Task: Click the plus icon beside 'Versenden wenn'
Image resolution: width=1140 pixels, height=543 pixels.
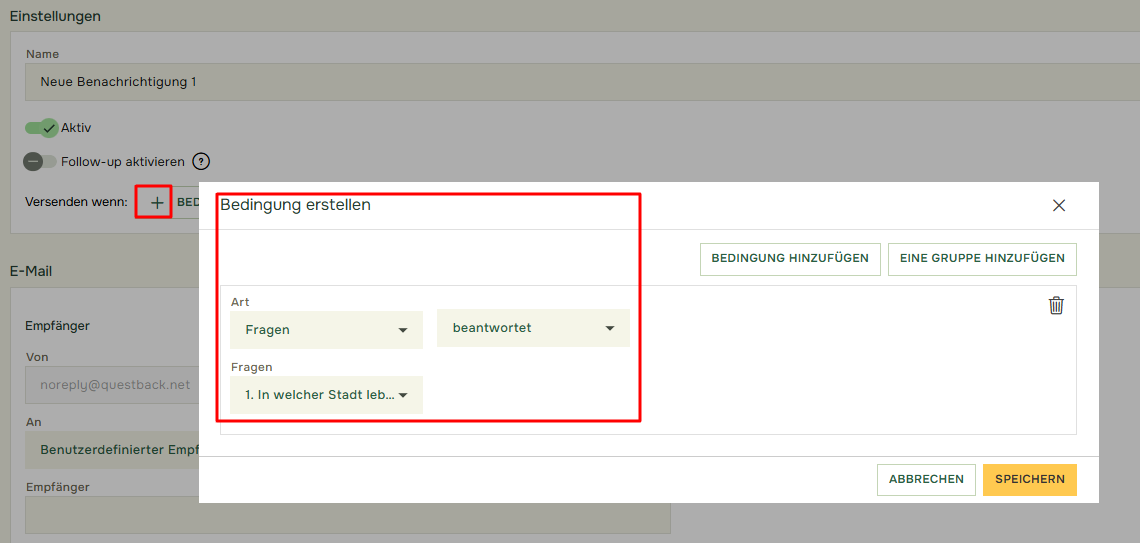Action: click(157, 202)
